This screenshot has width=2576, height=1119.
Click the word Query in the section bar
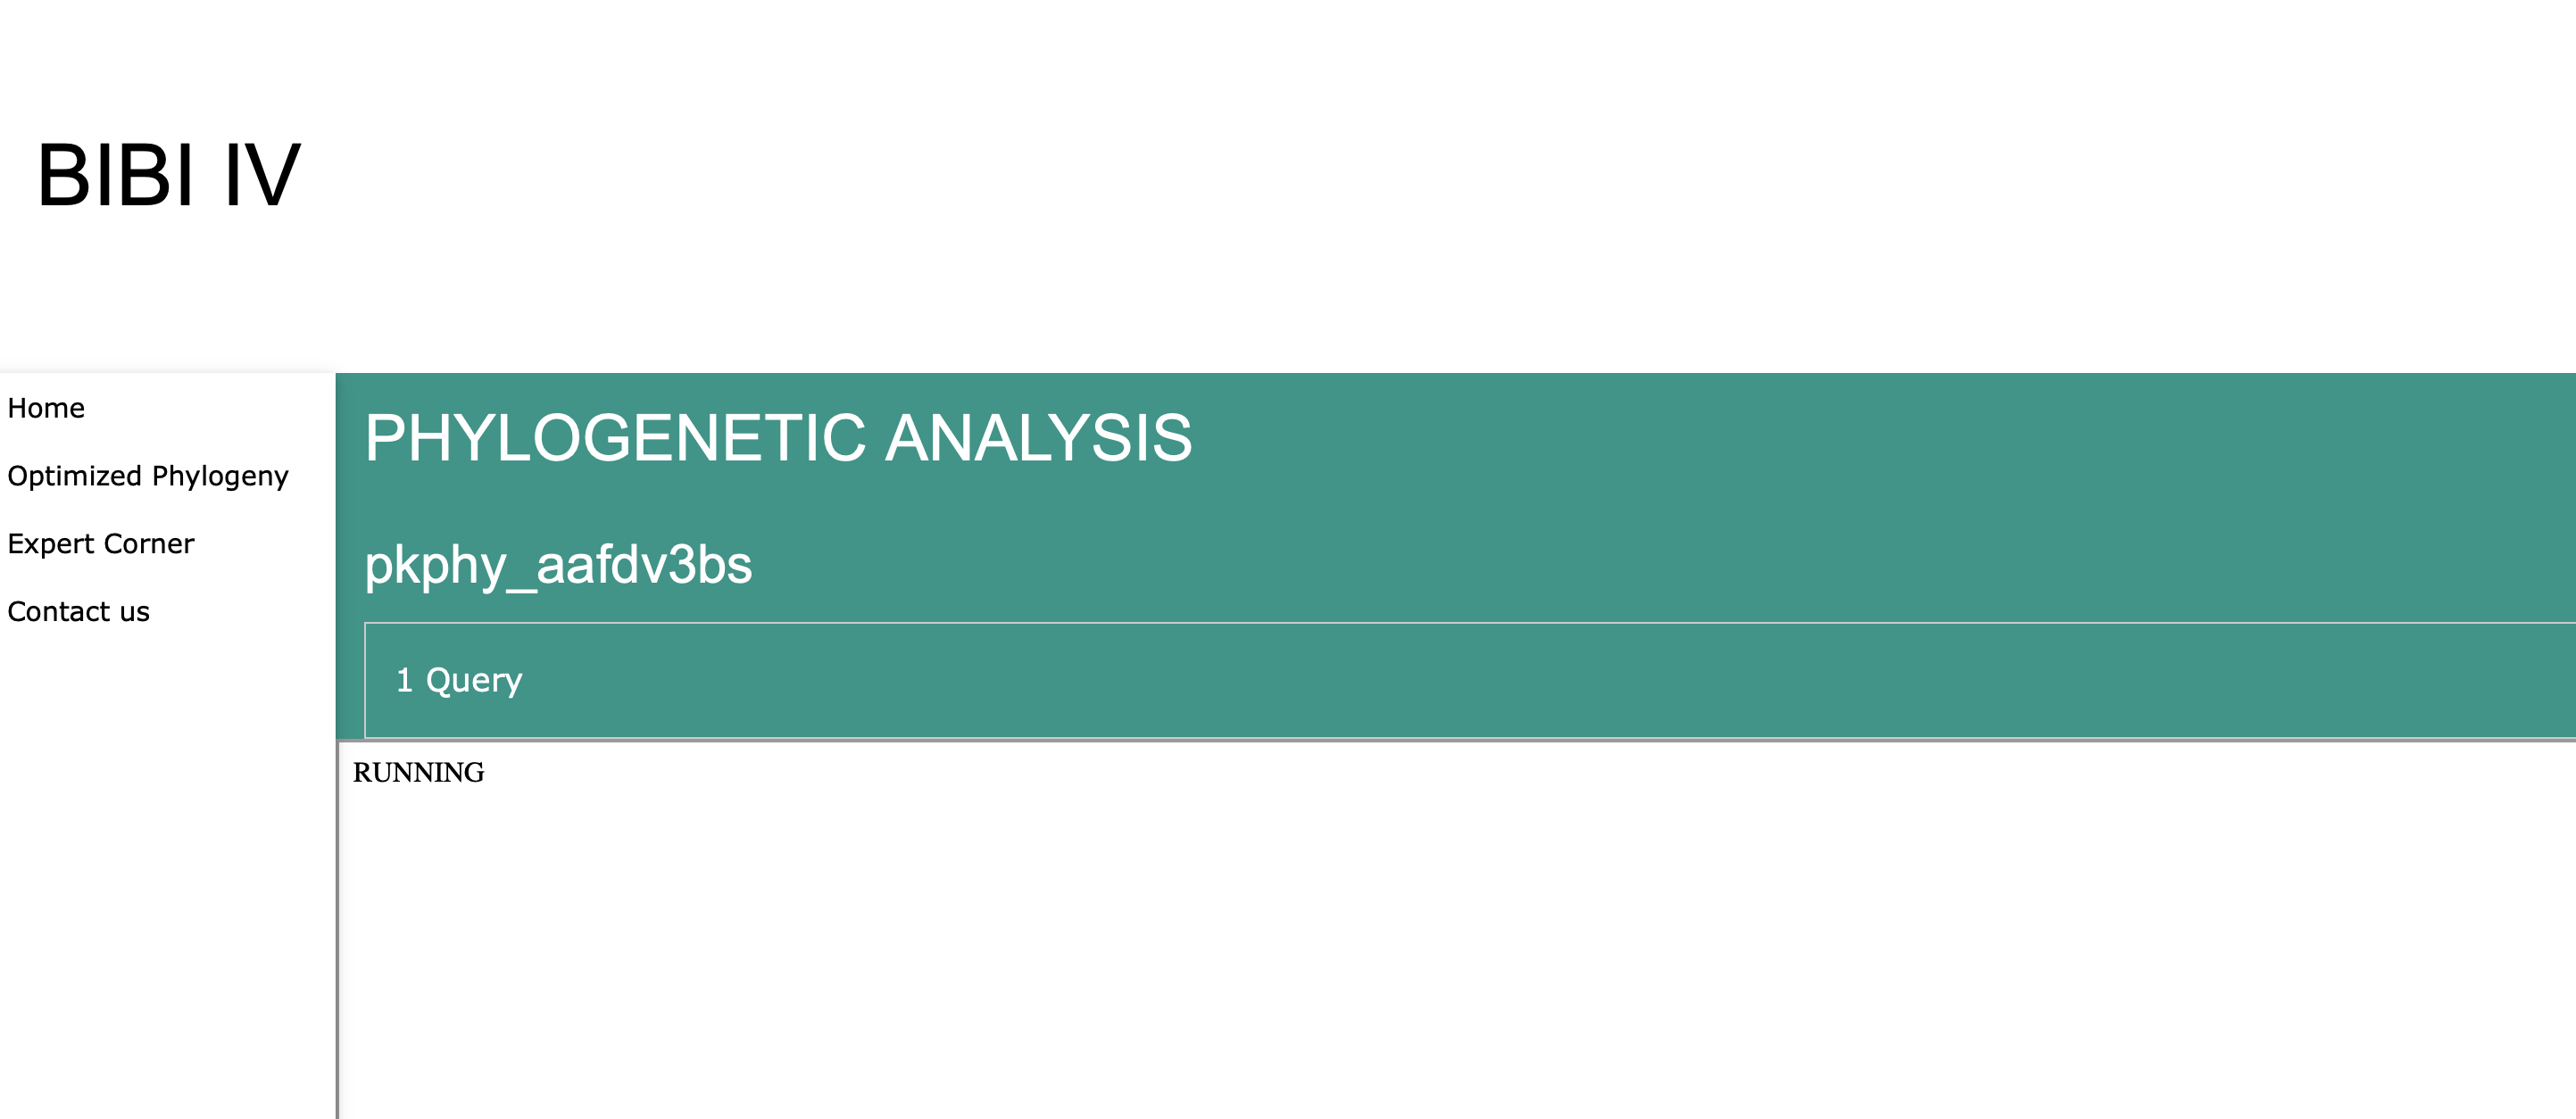(x=474, y=681)
